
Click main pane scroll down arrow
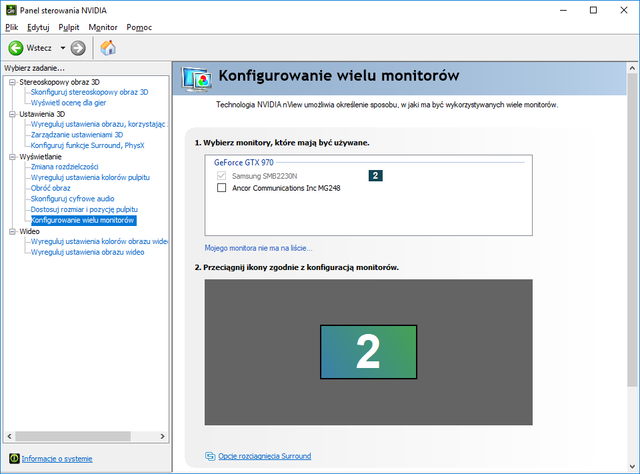click(x=632, y=466)
